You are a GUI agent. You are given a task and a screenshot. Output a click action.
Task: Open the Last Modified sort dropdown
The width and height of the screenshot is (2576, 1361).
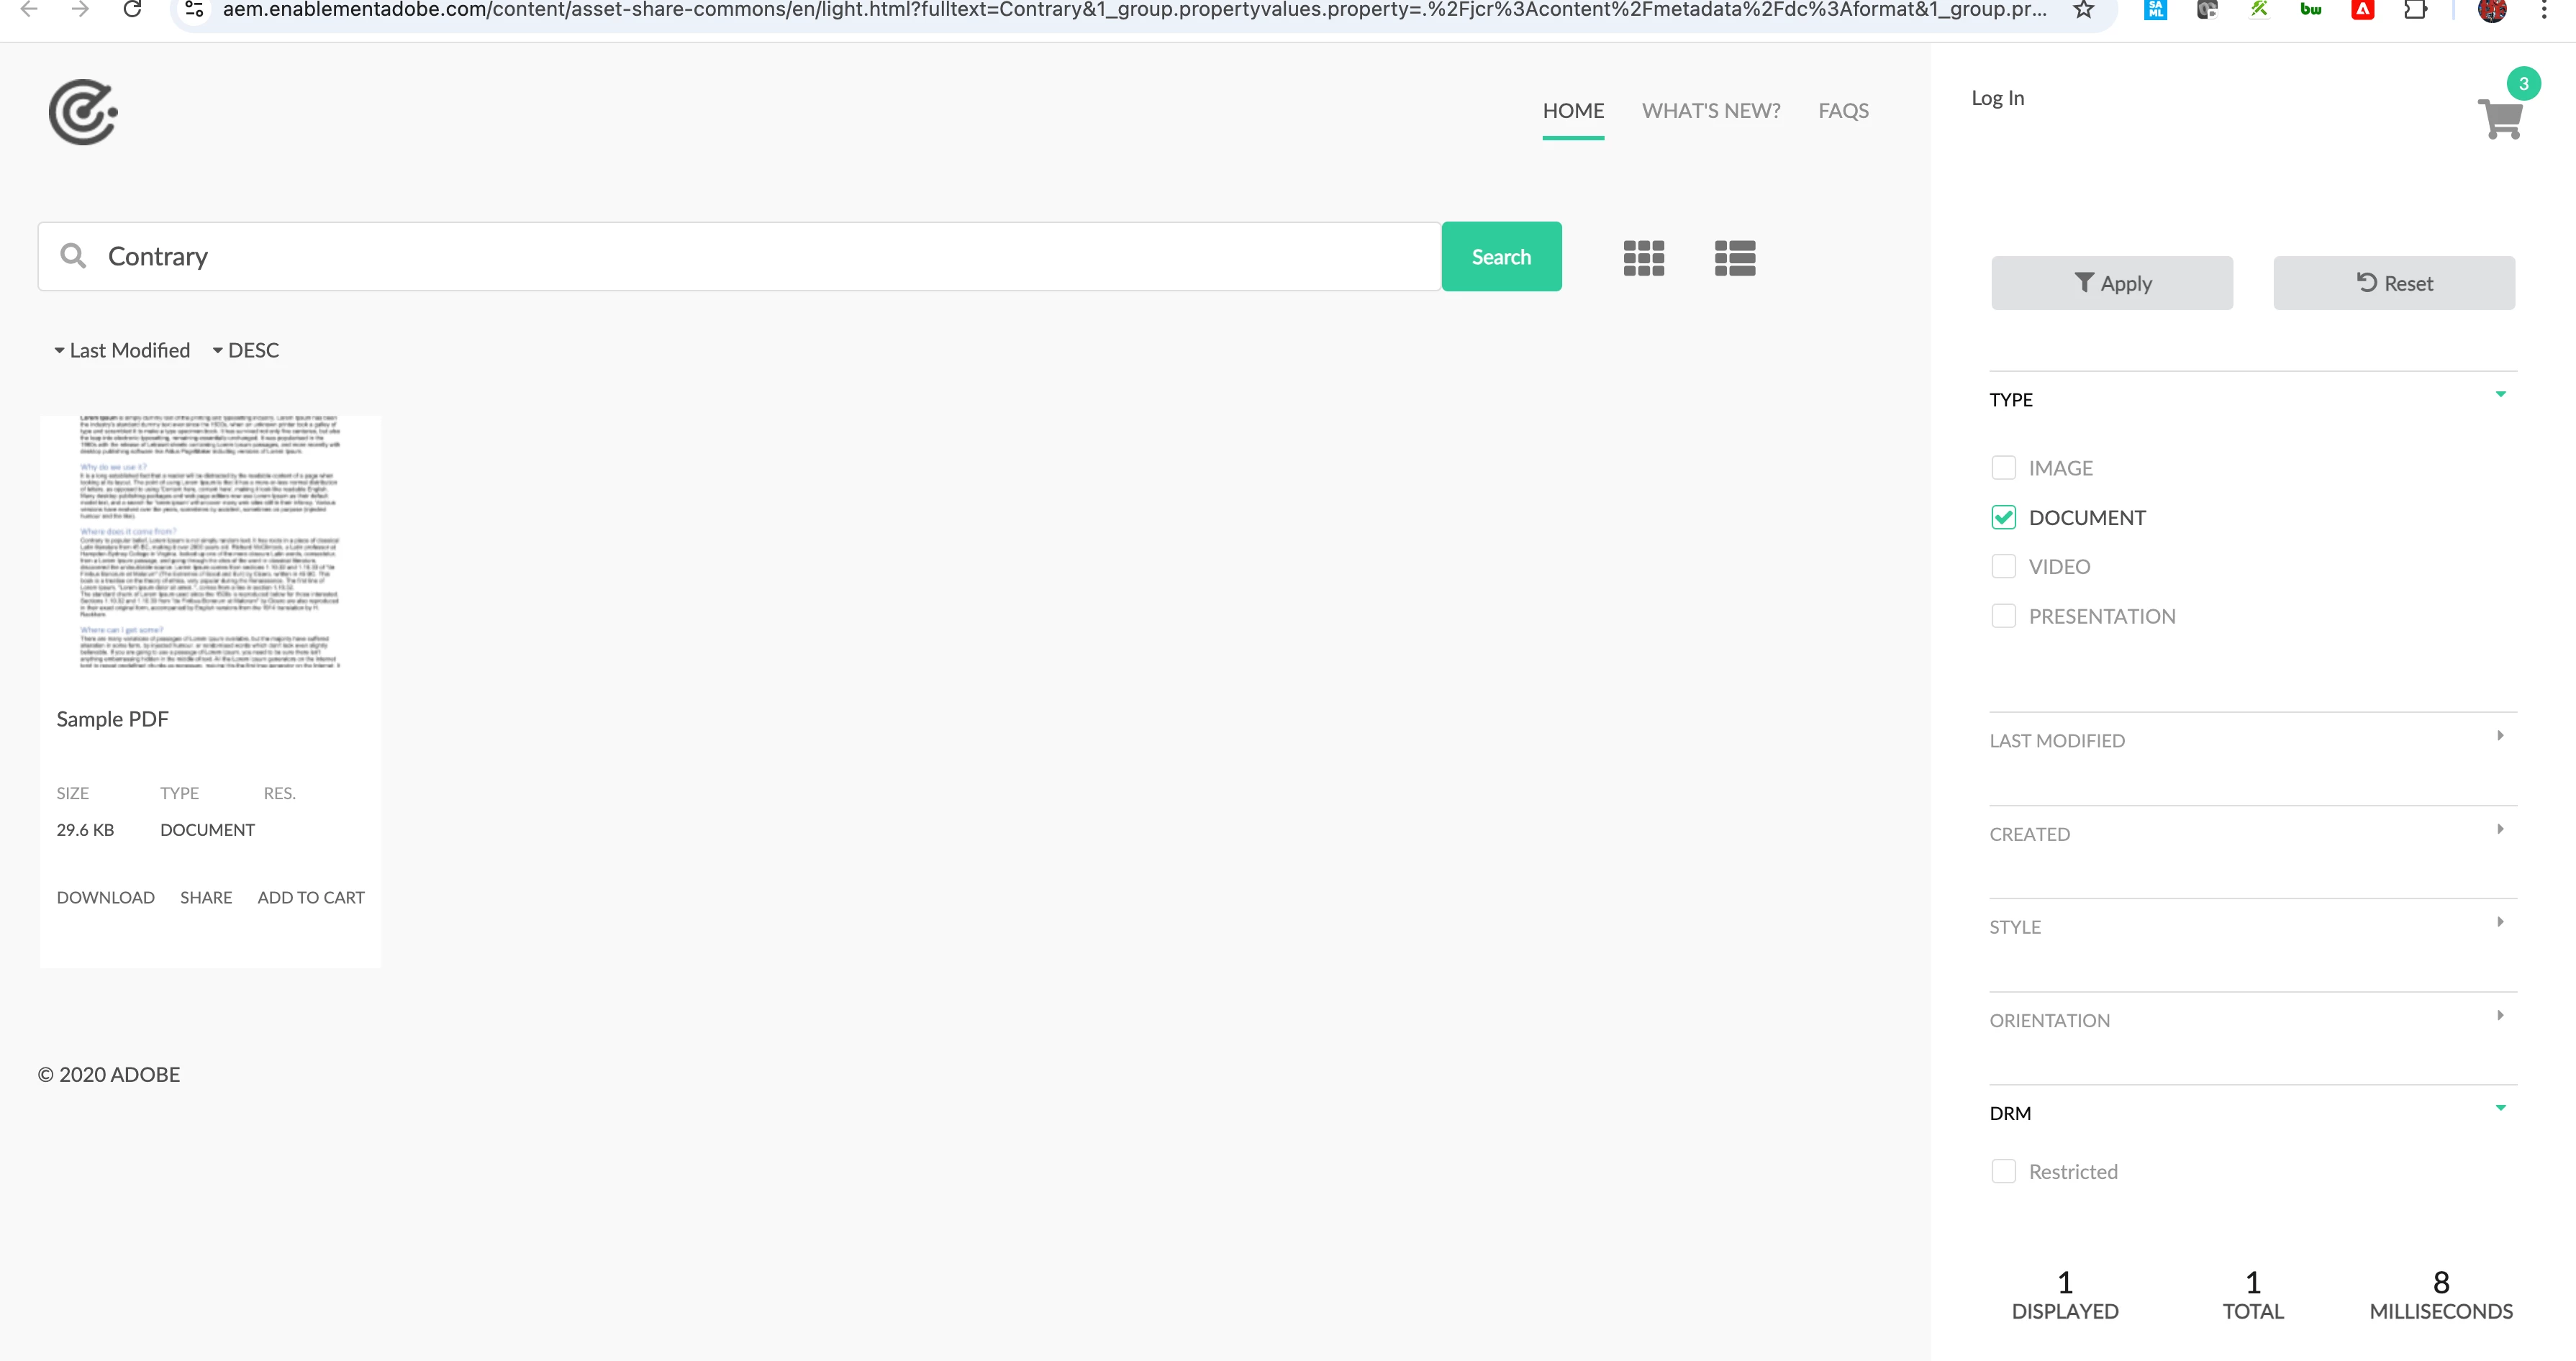(122, 350)
